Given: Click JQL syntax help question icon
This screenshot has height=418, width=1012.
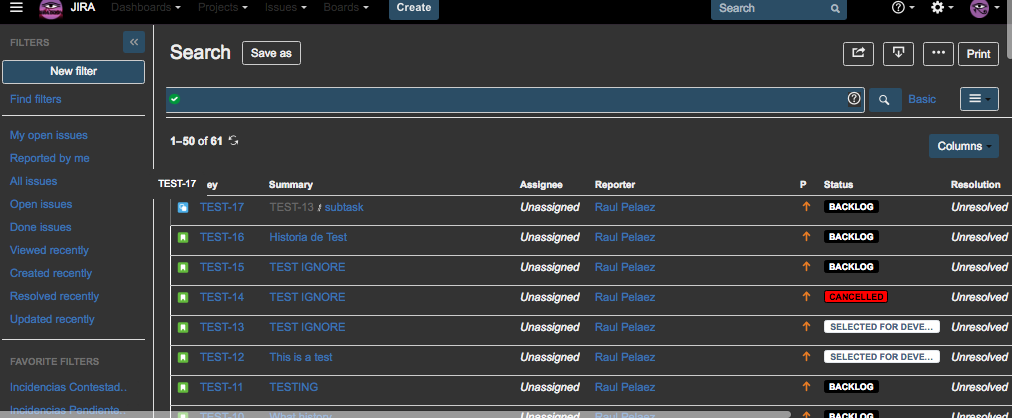Looking at the screenshot, I should point(854,99).
